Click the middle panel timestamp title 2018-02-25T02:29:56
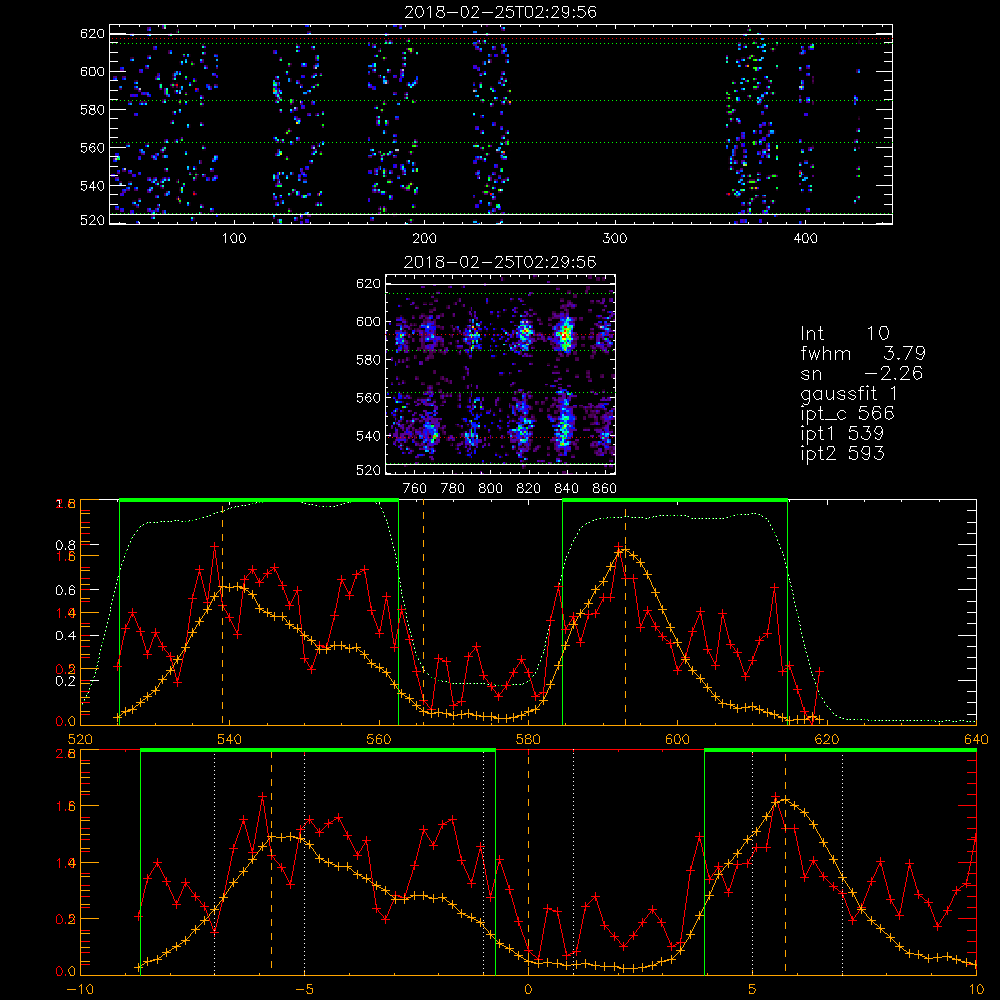This screenshot has height=1000, width=1000. [500, 262]
